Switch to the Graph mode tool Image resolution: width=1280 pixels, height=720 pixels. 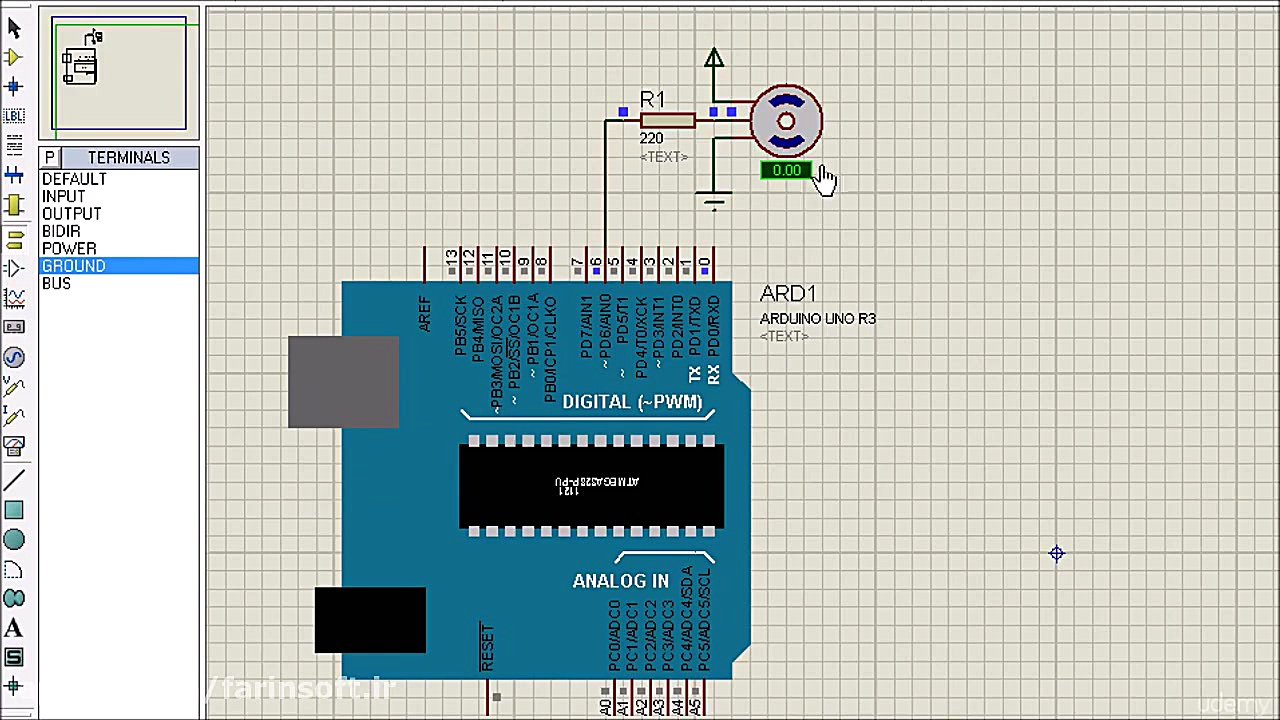click(13, 296)
